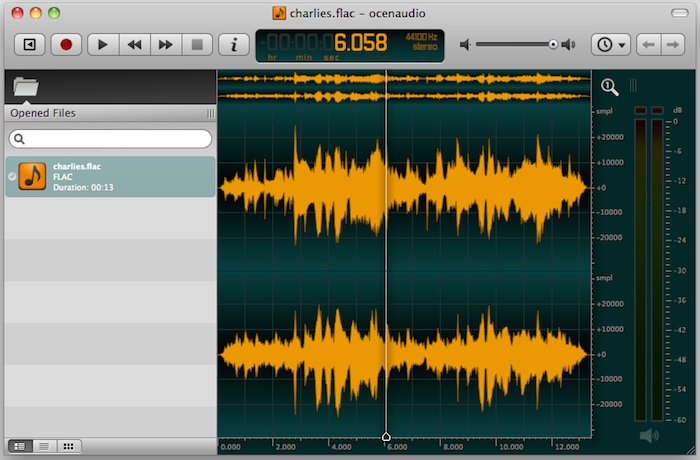The width and height of the screenshot is (700, 460).
Task: Switch to compact list view
Action: tap(44, 446)
